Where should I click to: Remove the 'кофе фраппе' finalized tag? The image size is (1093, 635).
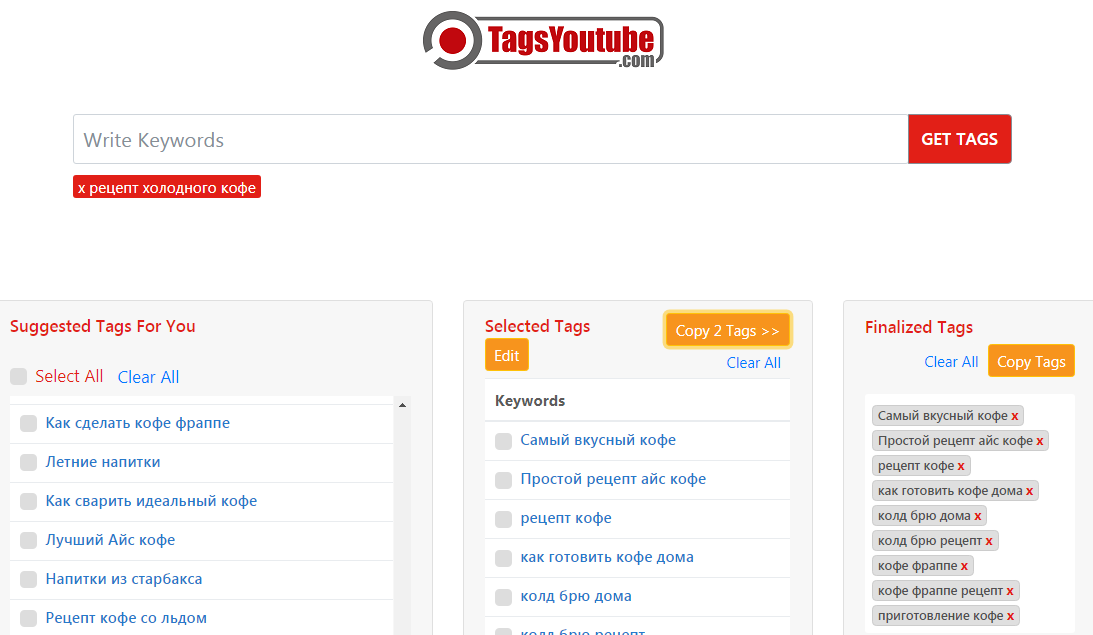click(965, 566)
